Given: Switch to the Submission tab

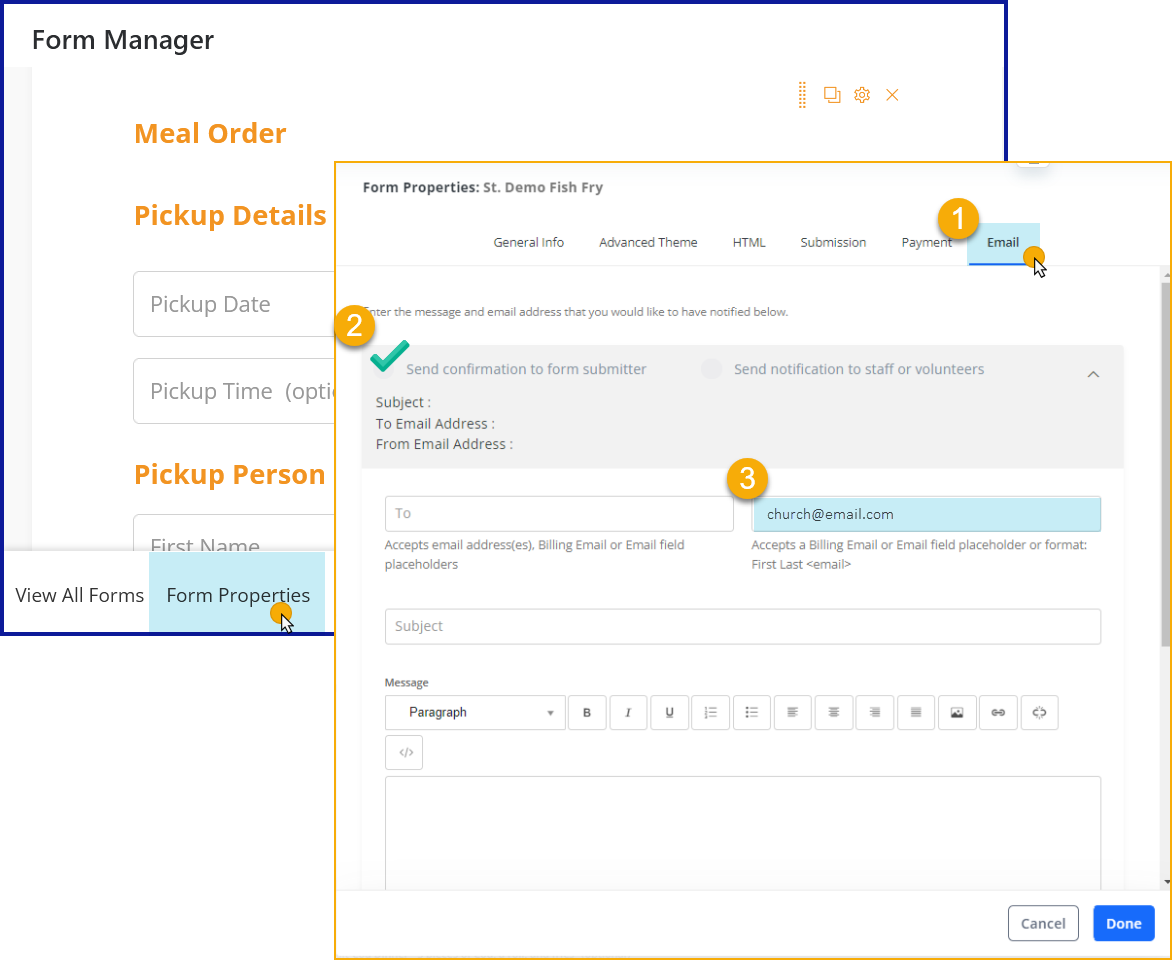Looking at the screenshot, I should 833,242.
